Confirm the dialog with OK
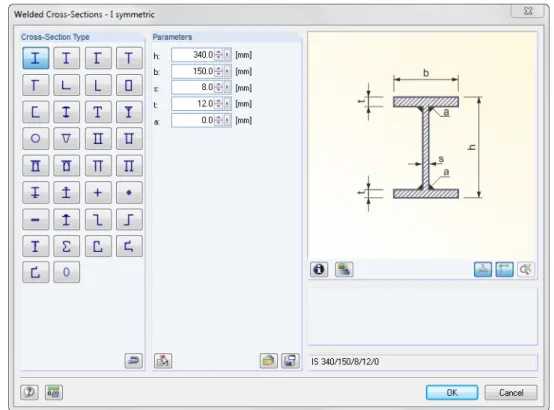Viewport: 554px width, 410px height. pos(452,392)
